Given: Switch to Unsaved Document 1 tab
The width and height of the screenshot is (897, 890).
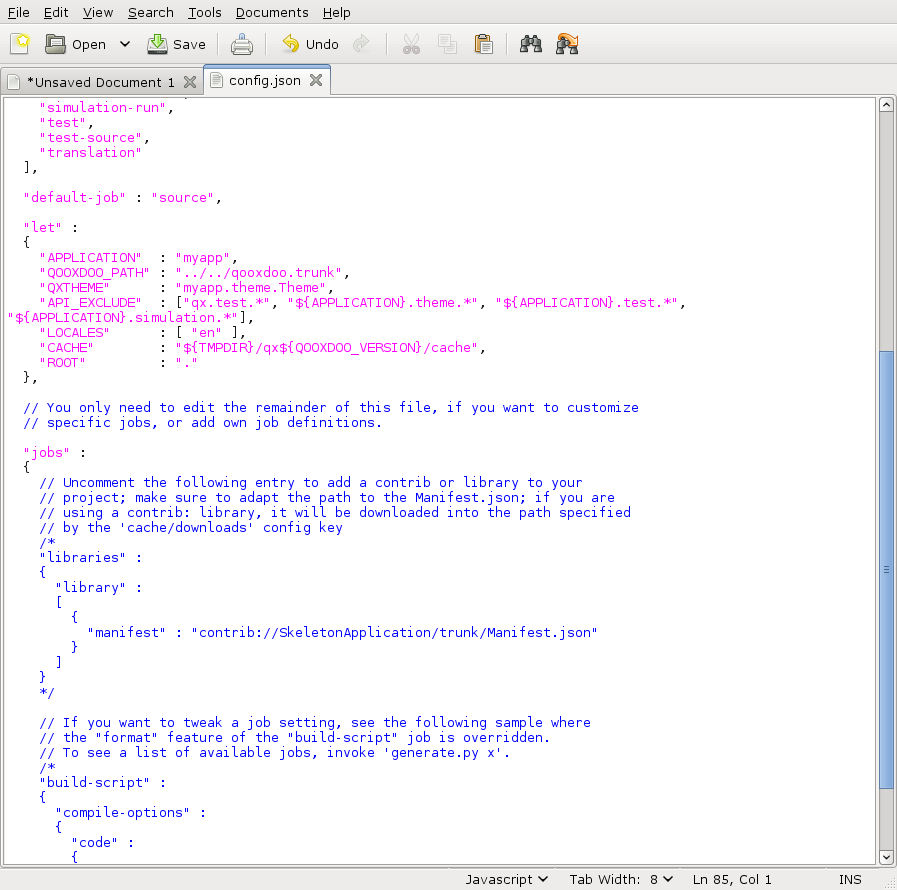Looking at the screenshot, I should click(100, 82).
